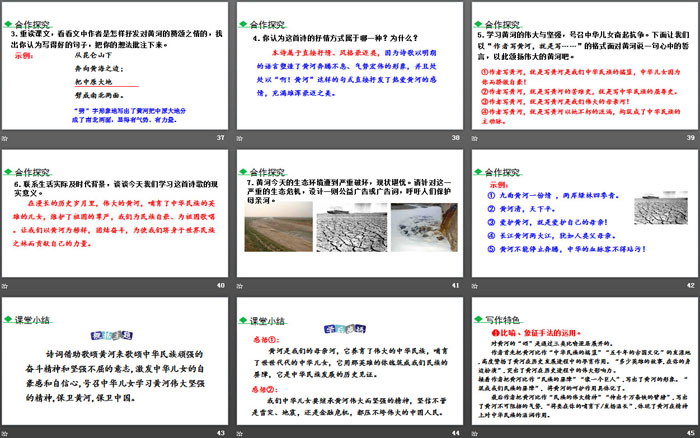
Task: Click the slide number label "43"
Action: [x=221, y=433]
